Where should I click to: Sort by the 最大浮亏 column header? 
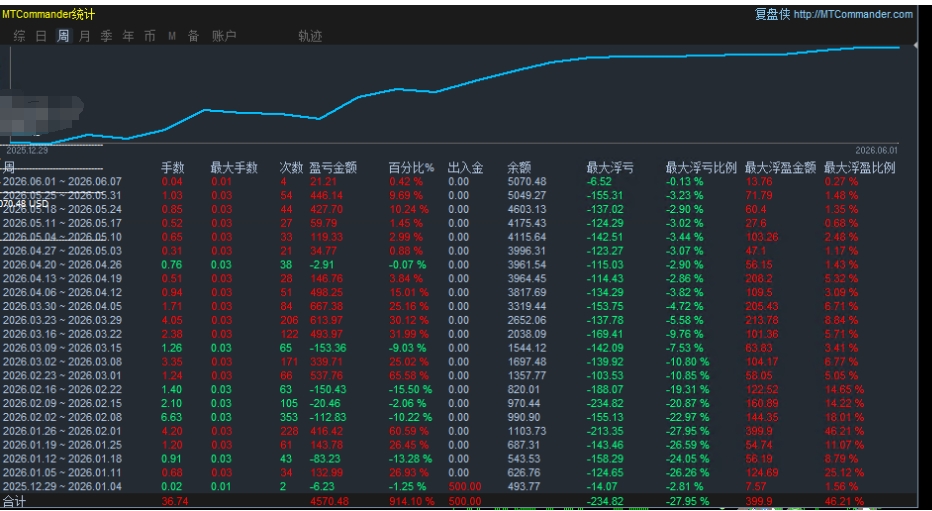pos(610,168)
